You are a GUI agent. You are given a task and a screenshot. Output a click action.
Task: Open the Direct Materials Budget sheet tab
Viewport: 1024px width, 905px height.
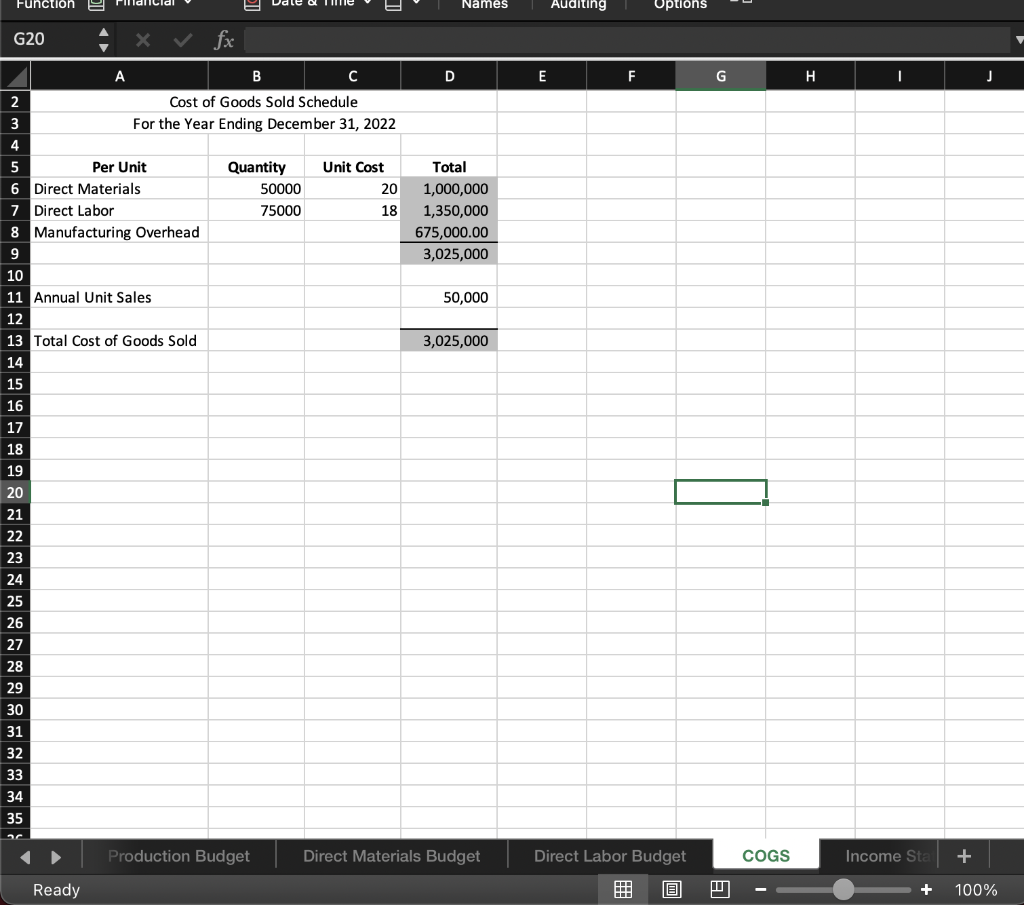(391, 856)
